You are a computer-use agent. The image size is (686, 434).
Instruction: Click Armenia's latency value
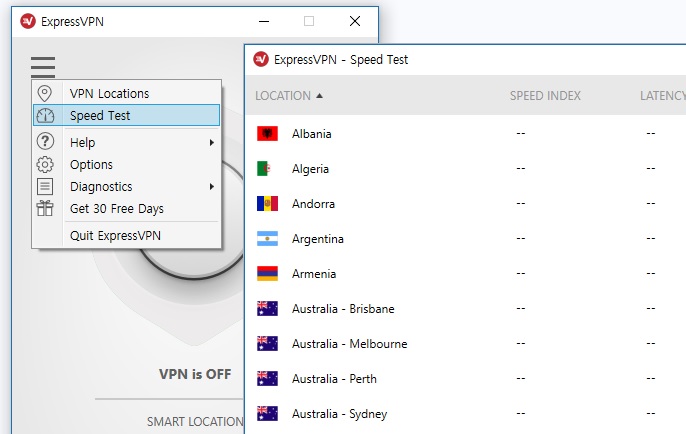pyautogui.click(x=651, y=273)
